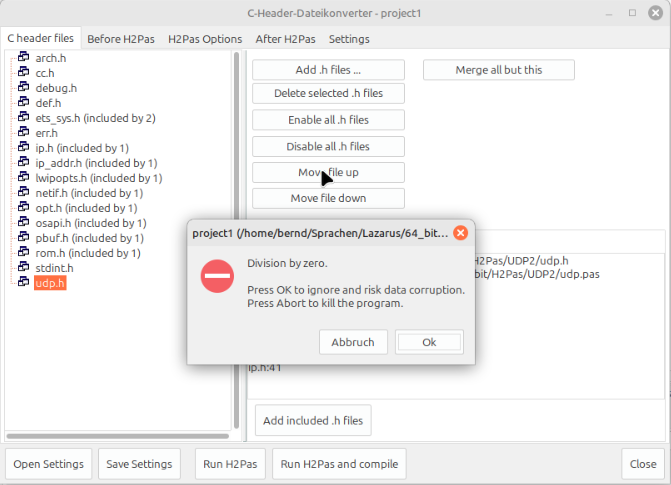The width and height of the screenshot is (671, 485).
Task: Click the red error icon in dialog
Action: (x=217, y=276)
